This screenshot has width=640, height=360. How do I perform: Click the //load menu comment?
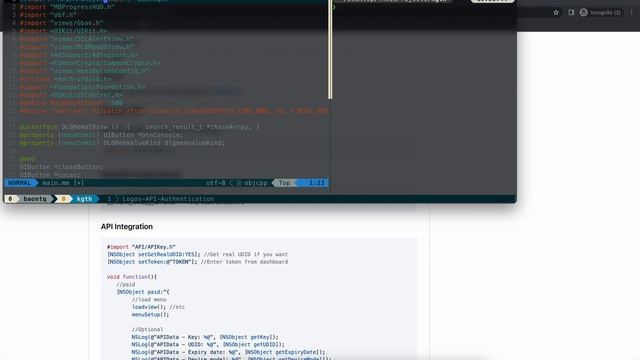coord(149,300)
